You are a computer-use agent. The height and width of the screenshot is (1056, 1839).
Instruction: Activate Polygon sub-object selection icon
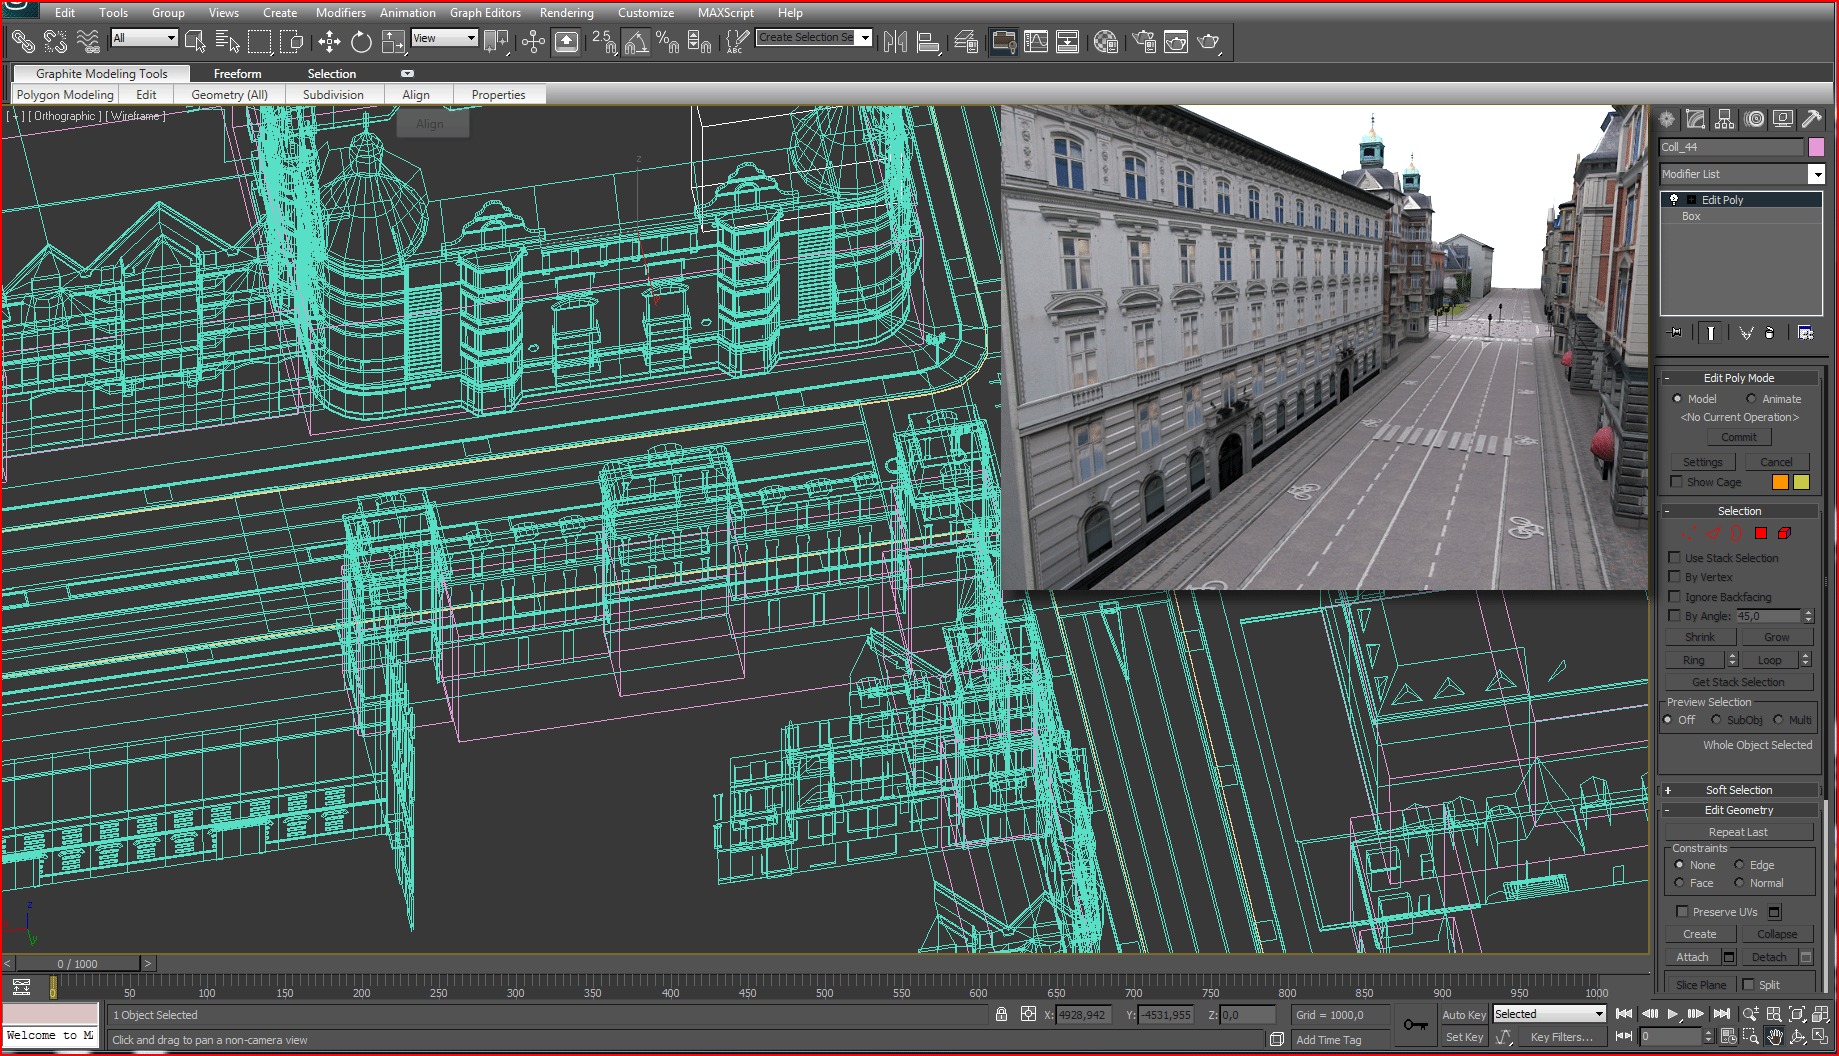(x=1761, y=534)
